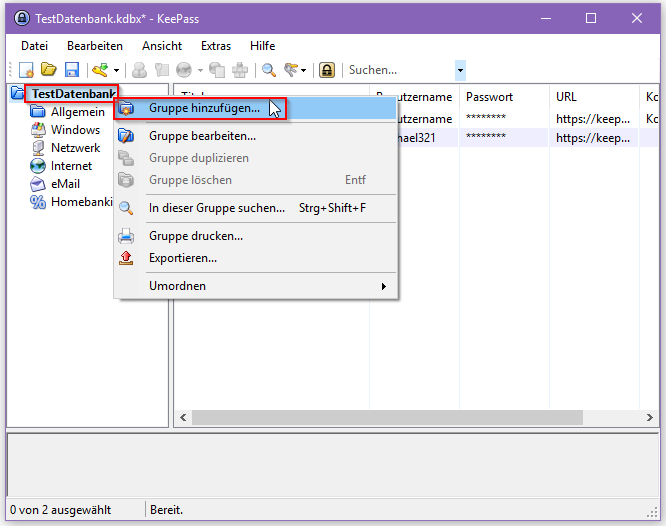Click the TestDatenbank open folder icon
This screenshot has width=666, height=526.
coord(17,93)
